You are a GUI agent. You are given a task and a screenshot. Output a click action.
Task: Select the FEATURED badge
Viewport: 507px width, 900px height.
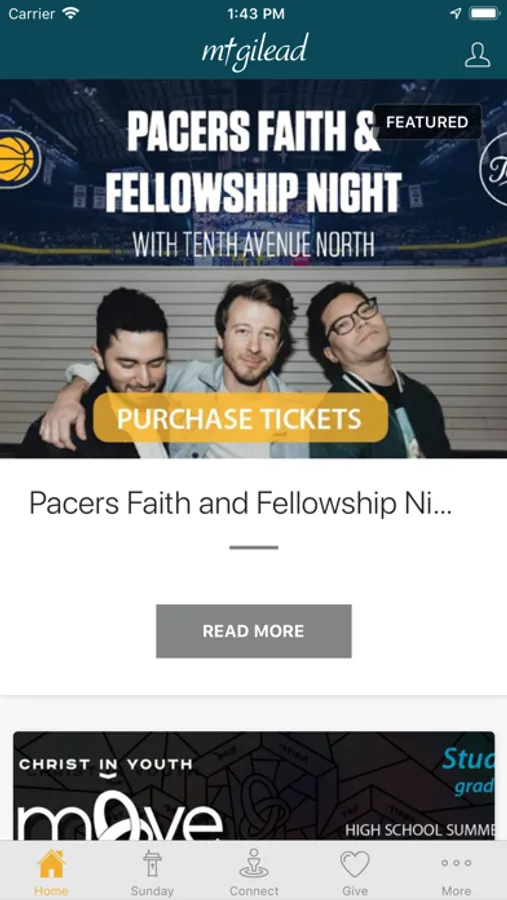tap(427, 122)
